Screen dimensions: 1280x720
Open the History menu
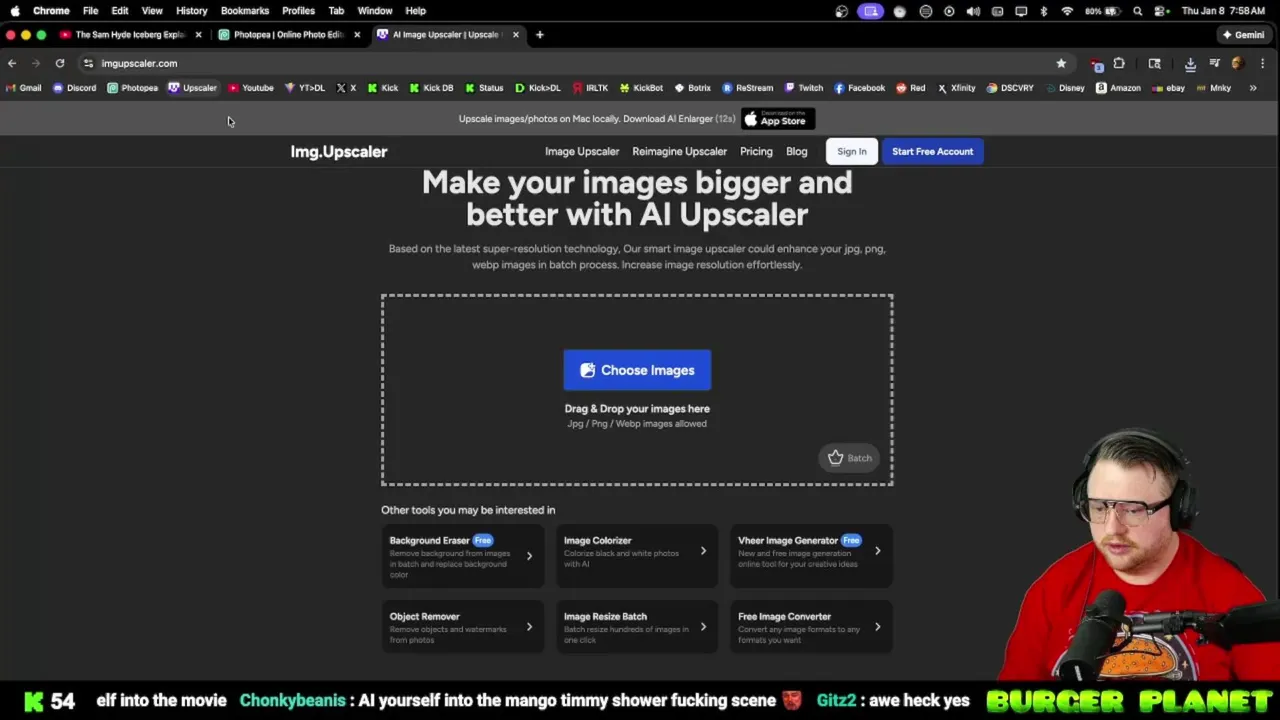coord(191,10)
